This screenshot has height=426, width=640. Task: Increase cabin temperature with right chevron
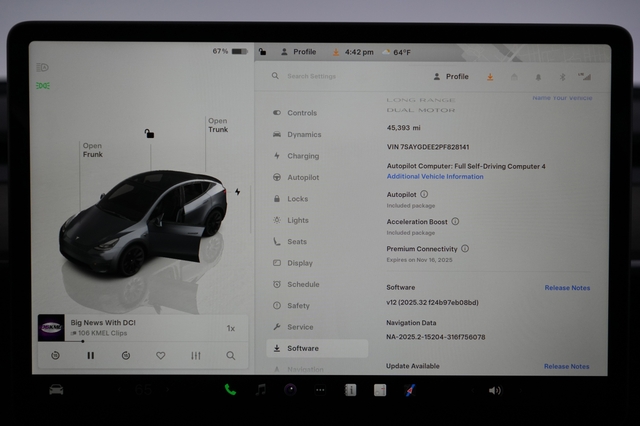pyautogui.click(x=167, y=390)
